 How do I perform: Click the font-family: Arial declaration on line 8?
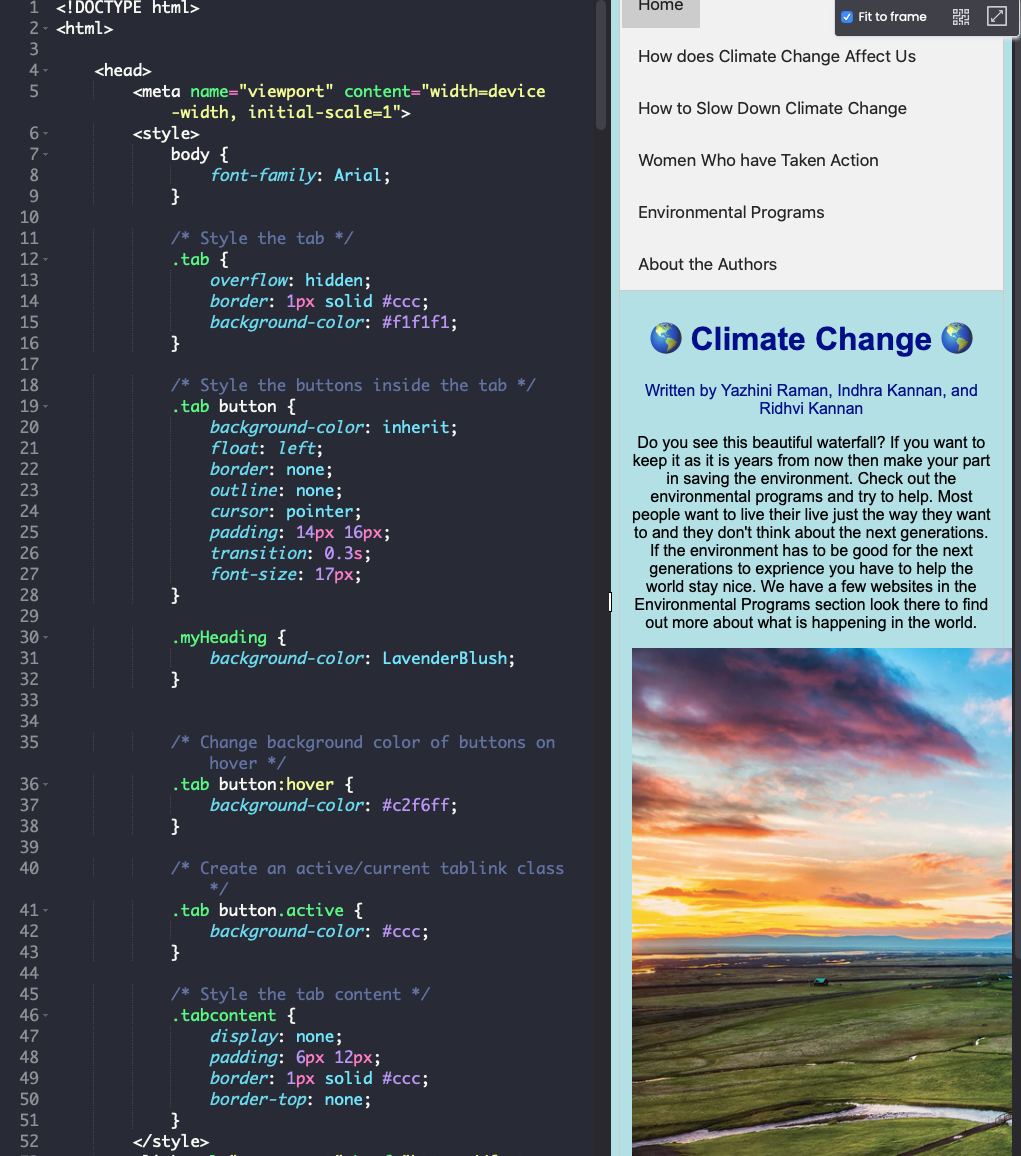coord(300,175)
